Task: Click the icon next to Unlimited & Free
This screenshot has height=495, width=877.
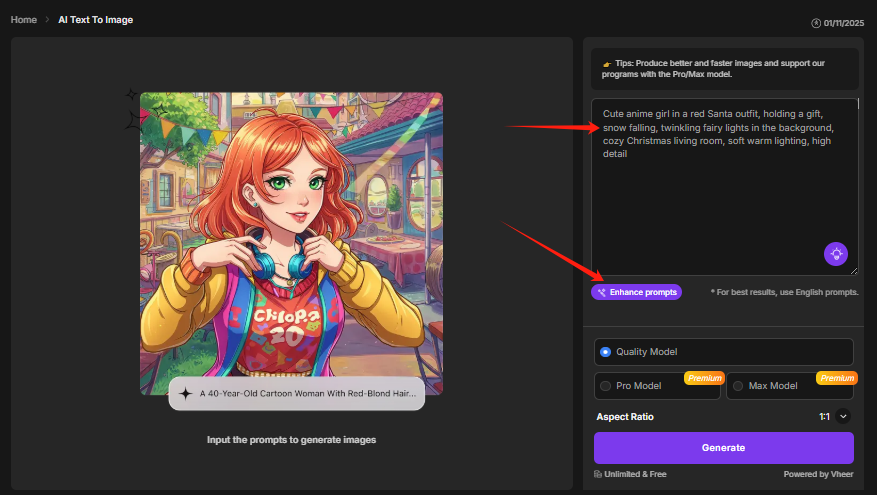Action: [x=598, y=474]
